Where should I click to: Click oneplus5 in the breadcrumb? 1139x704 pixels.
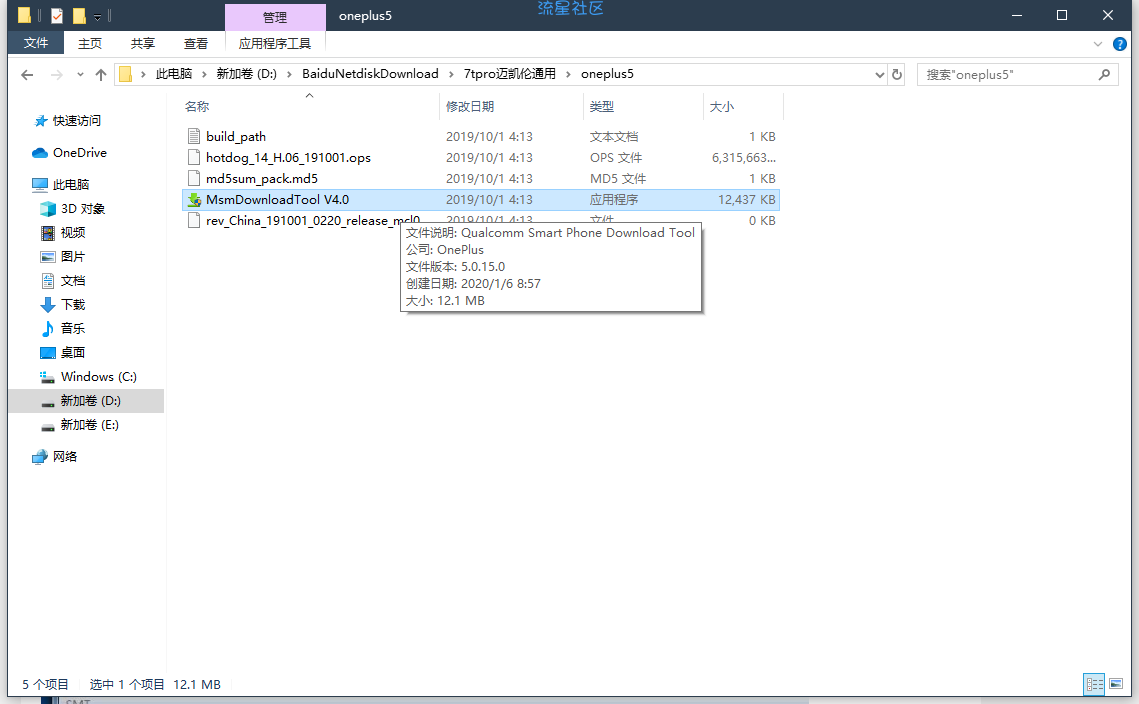tap(607, 74)
